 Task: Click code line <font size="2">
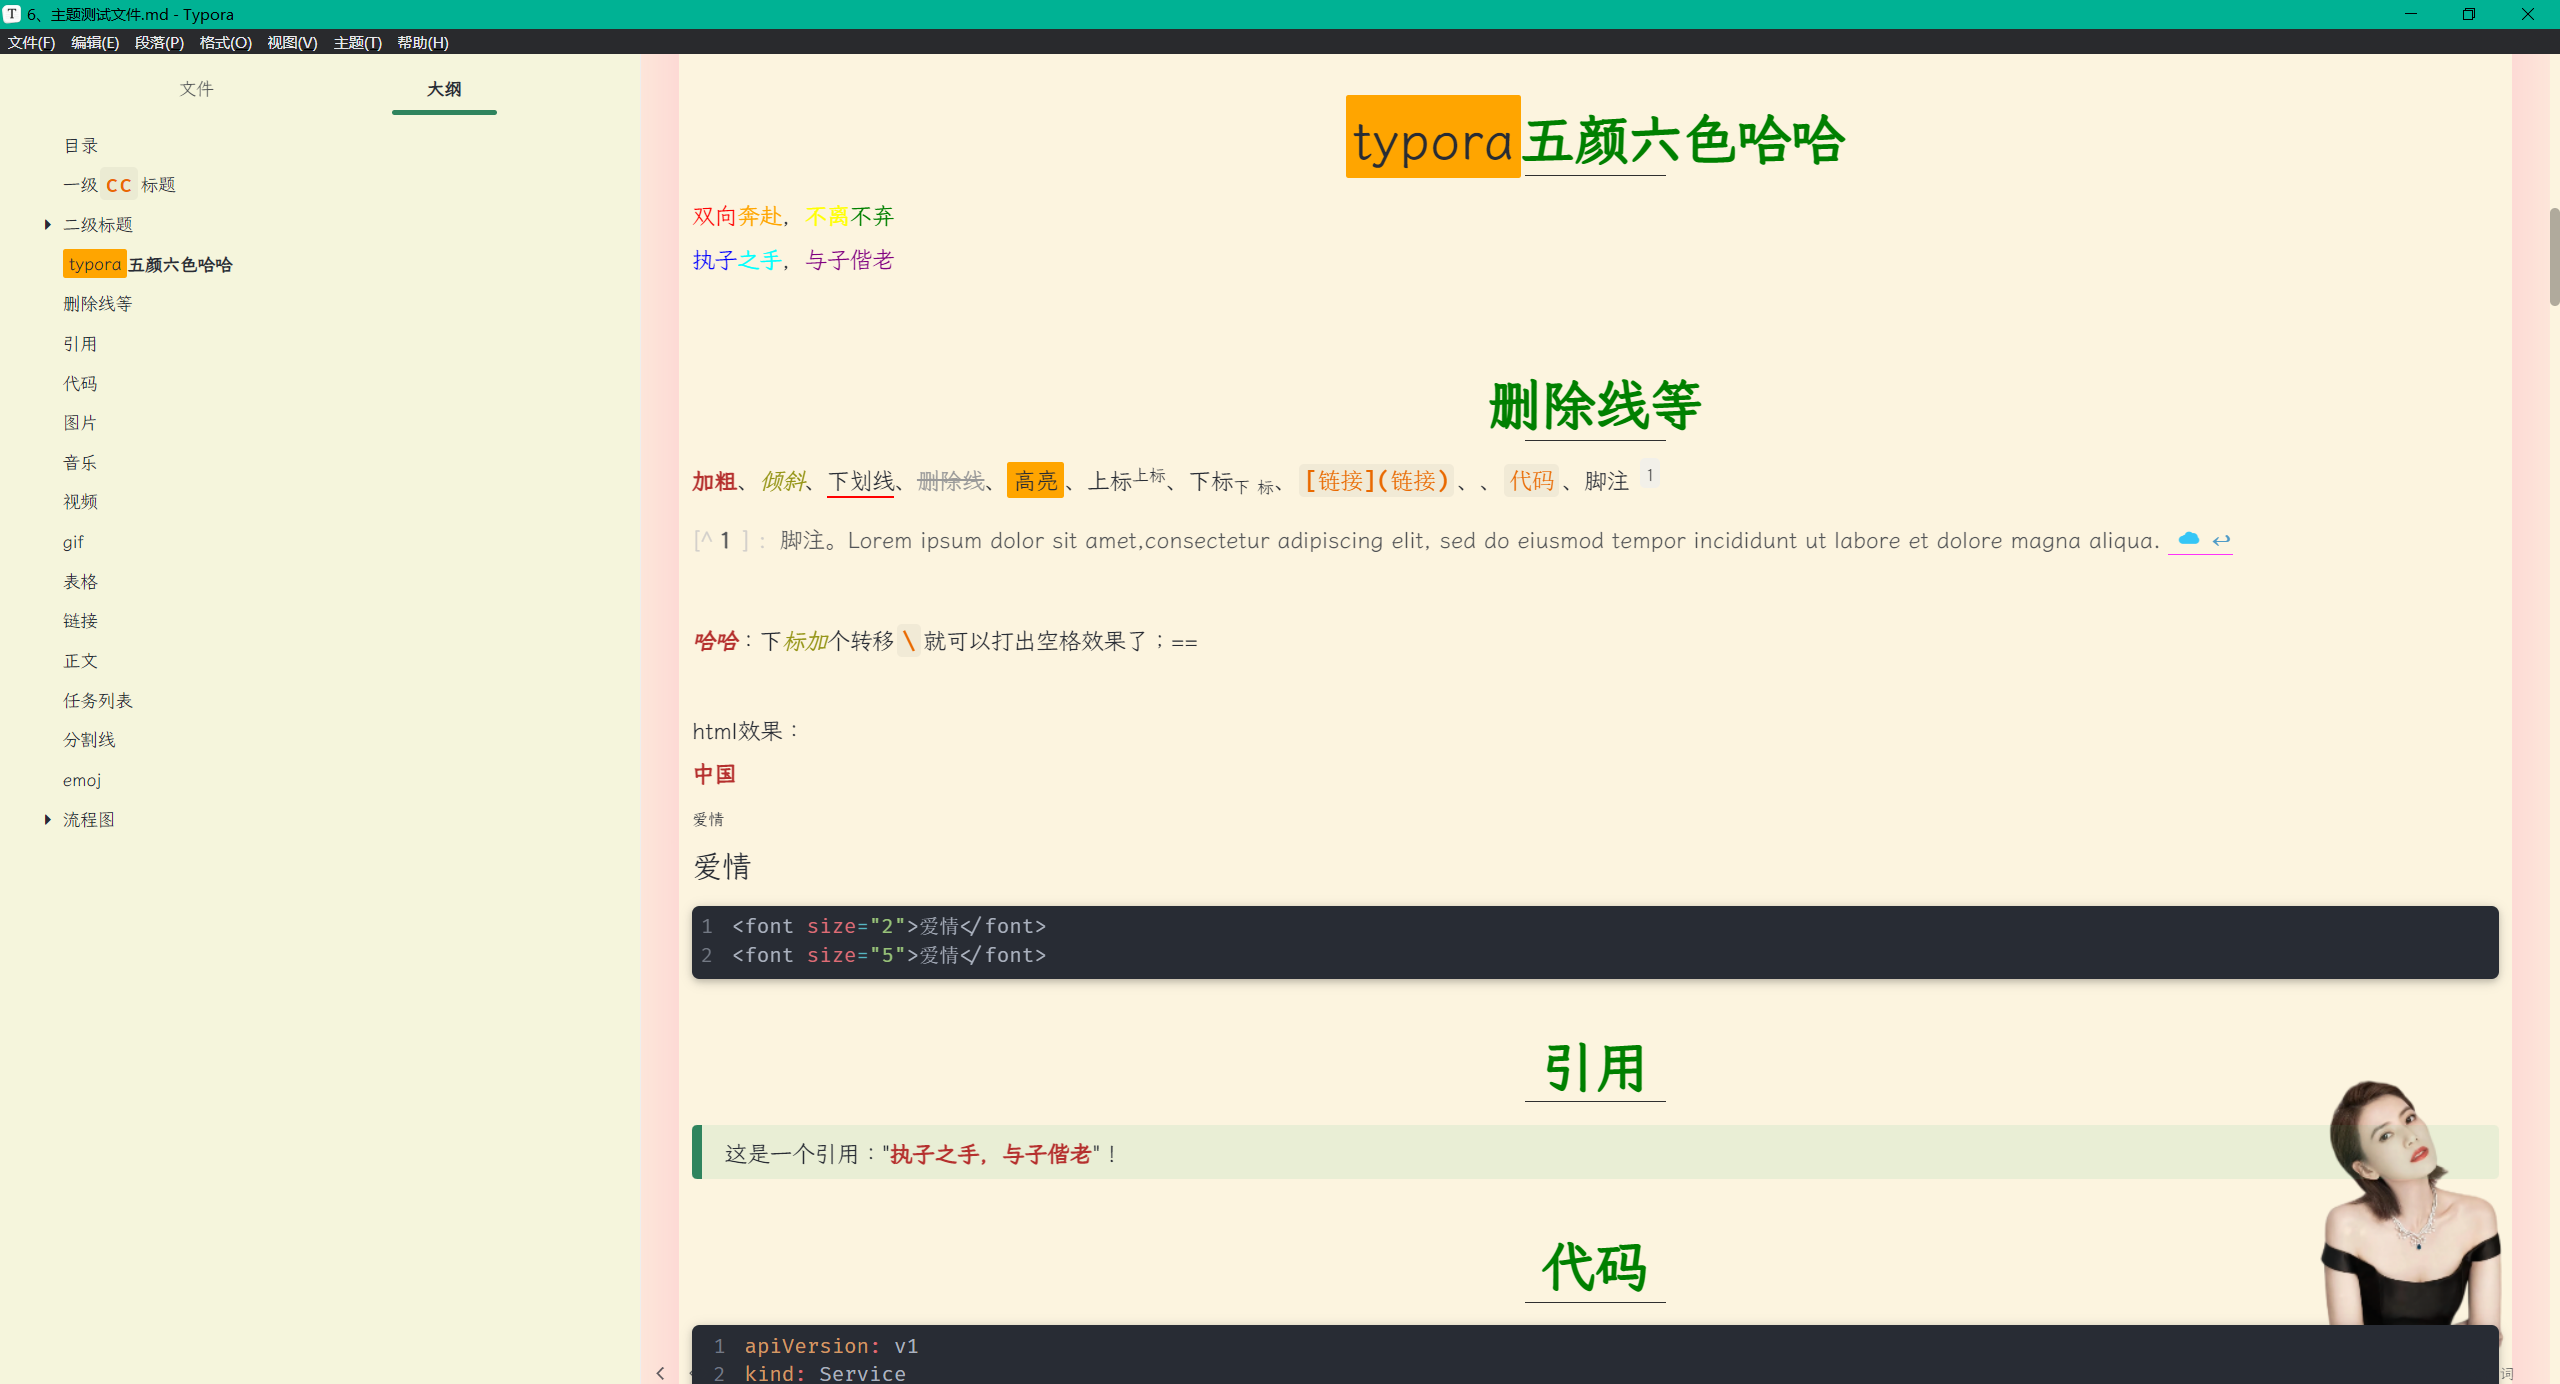coord(889,926)
